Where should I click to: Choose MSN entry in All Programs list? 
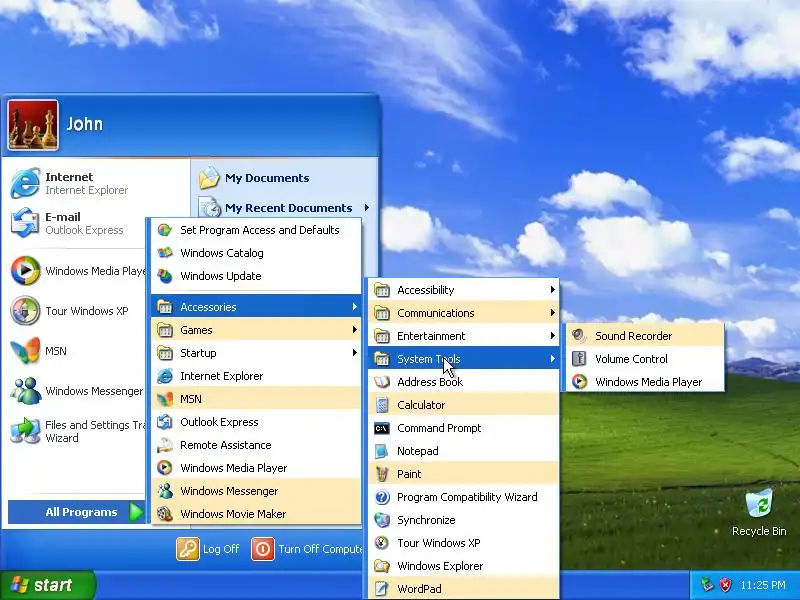[x=256, y=399]
